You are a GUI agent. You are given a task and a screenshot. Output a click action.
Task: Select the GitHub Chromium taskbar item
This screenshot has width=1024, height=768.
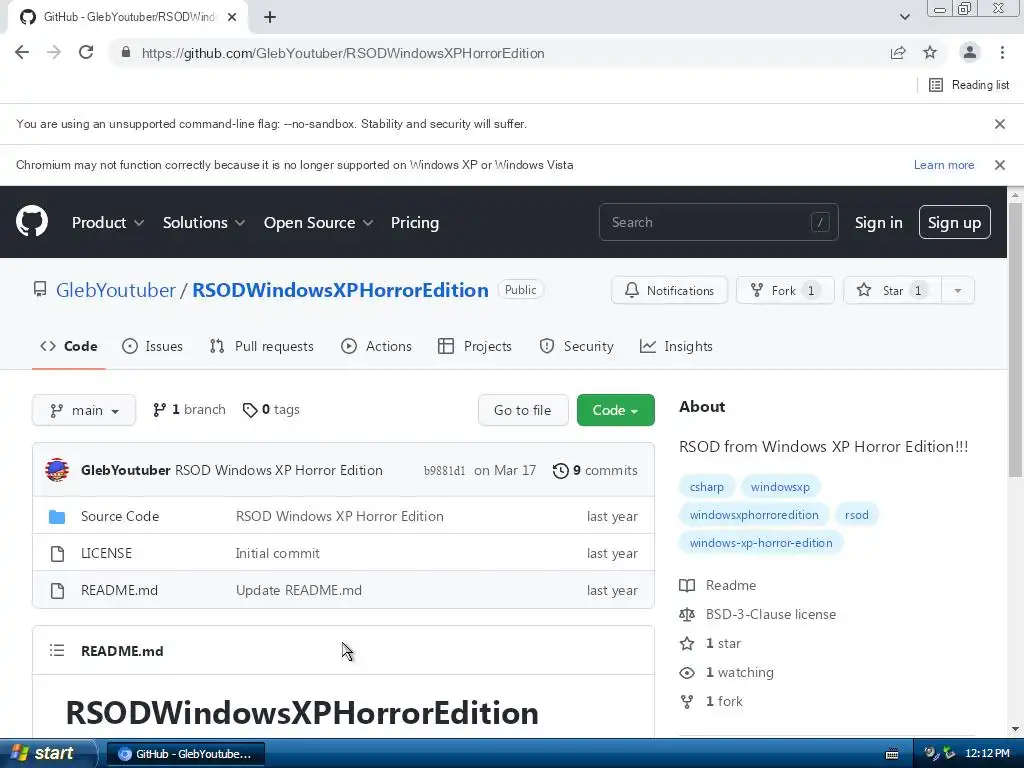pos(185,754)
